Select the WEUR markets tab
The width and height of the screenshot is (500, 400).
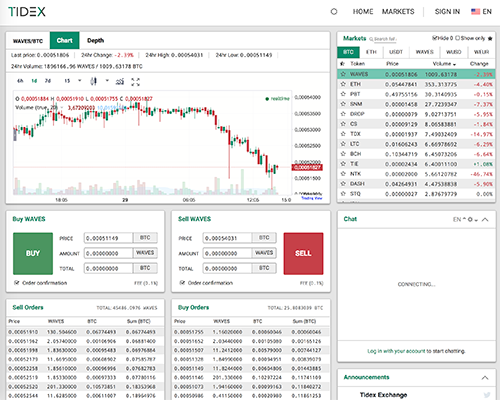tap(481, 52)
